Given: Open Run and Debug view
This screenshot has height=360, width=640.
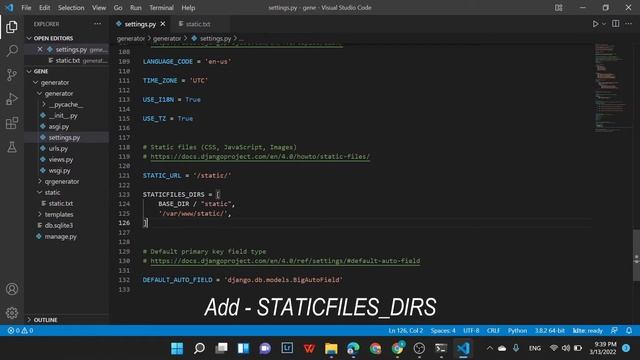Looking at the screenshot, I should click(x=12, y=99).
